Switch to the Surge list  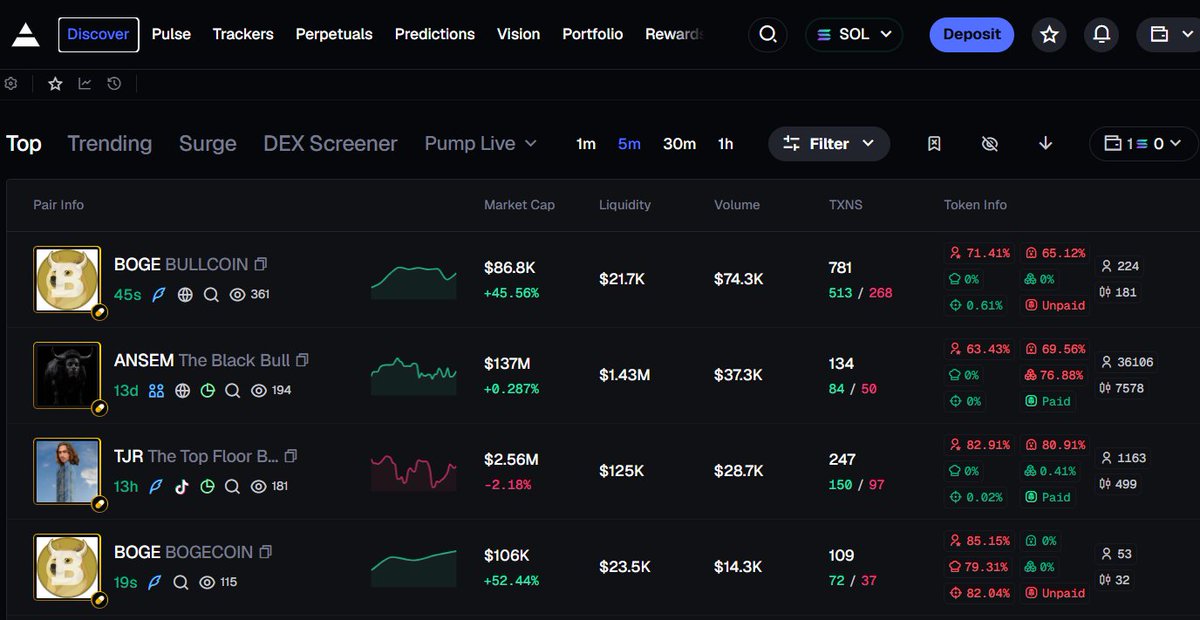click(x=208, y=144)
